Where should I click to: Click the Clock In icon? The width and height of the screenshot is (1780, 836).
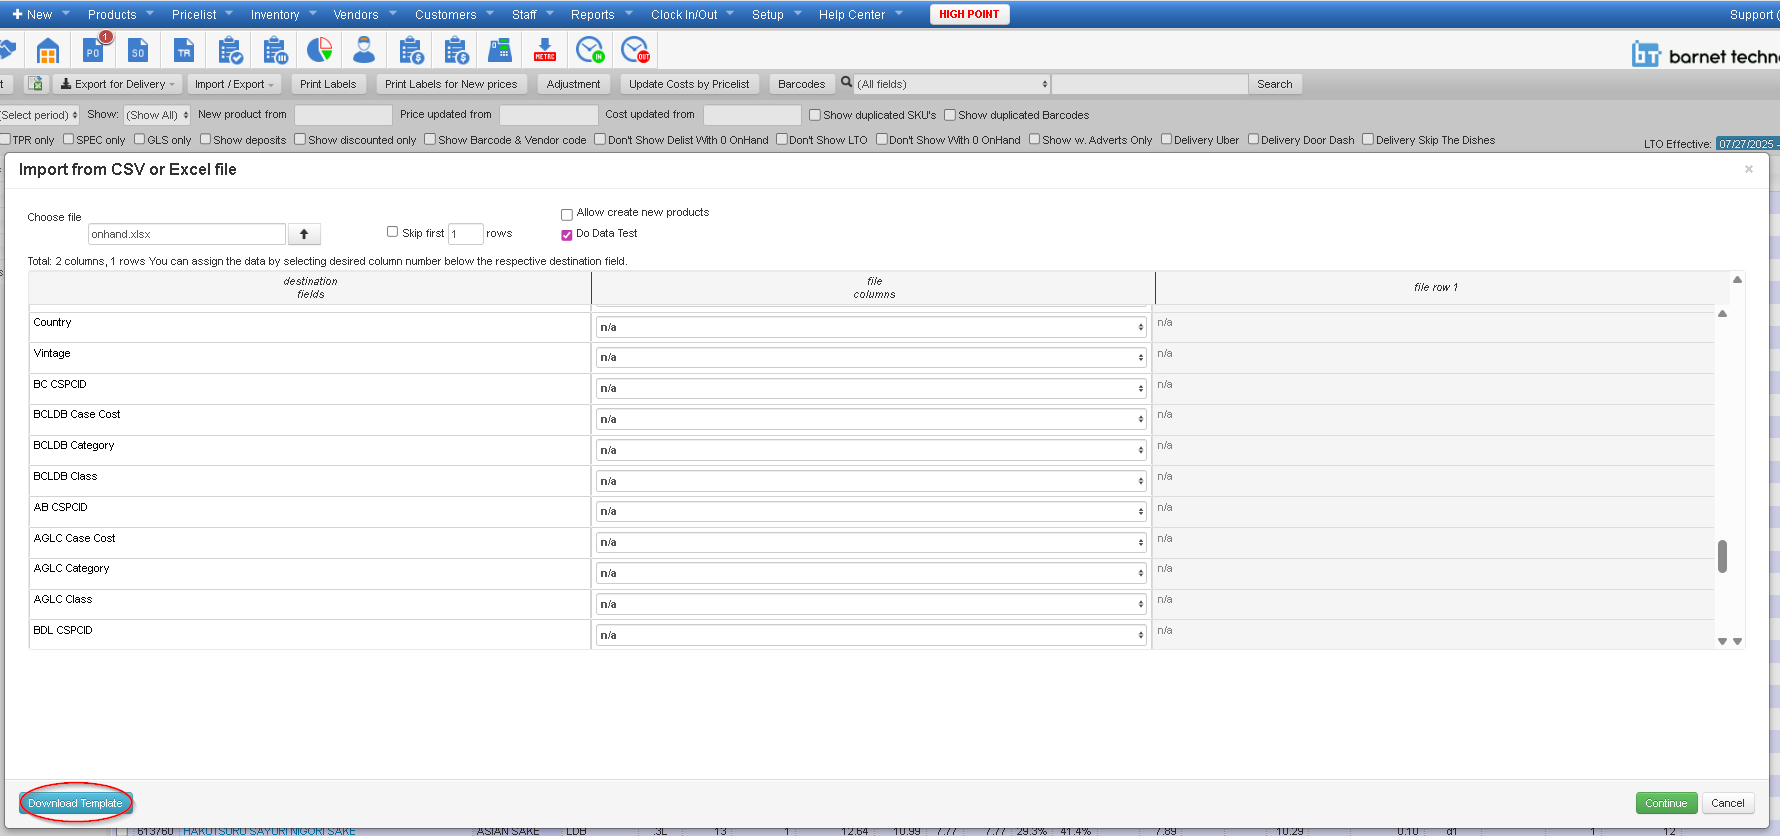click(590, 51)
